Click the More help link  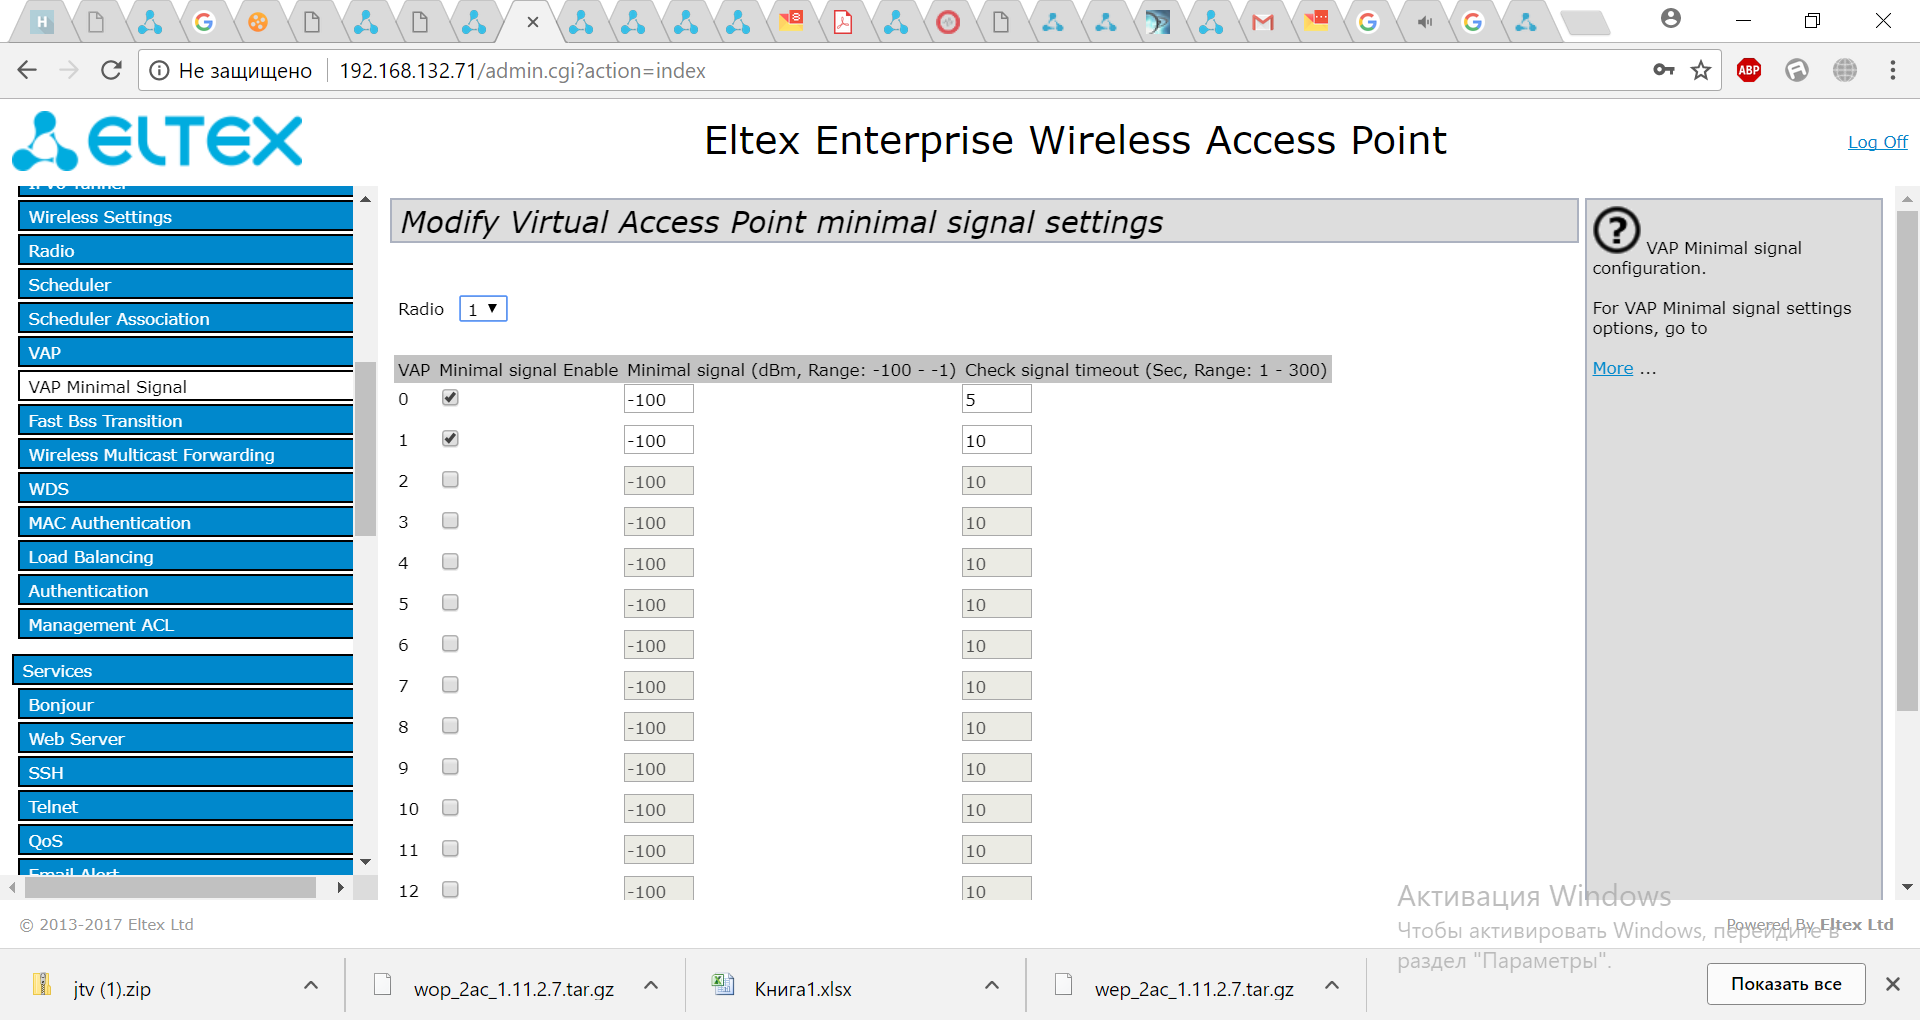point(1612,368)
